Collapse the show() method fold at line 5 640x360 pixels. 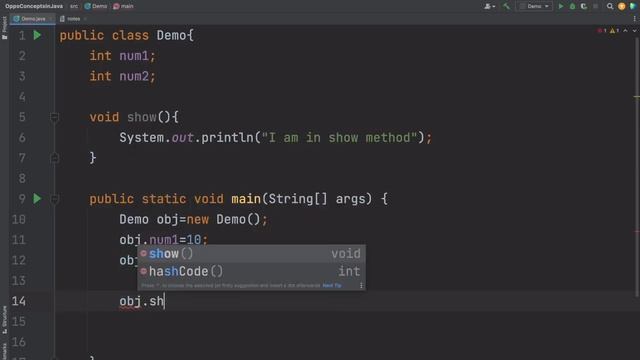tap(54, 118)
